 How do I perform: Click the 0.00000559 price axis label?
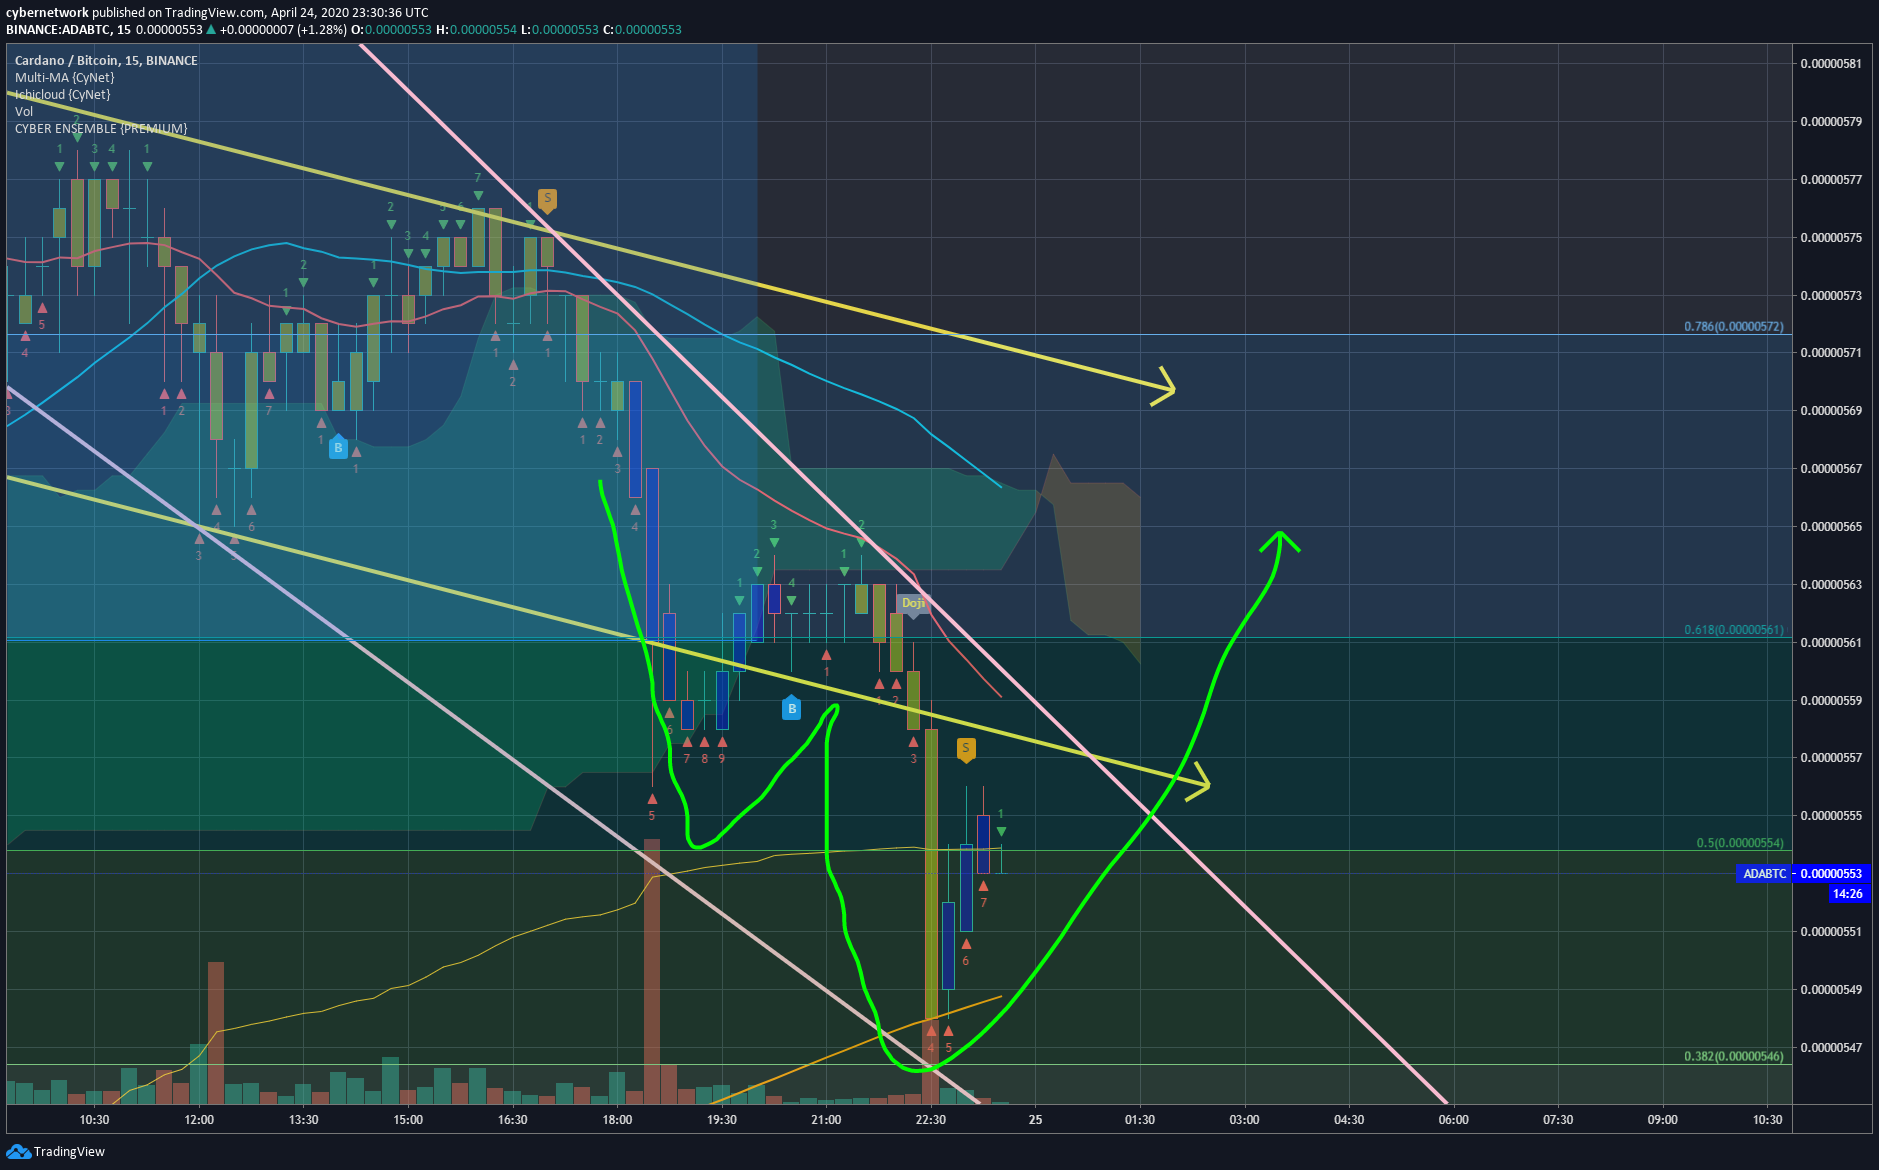pyautogui.click(x=1831, y=701)
